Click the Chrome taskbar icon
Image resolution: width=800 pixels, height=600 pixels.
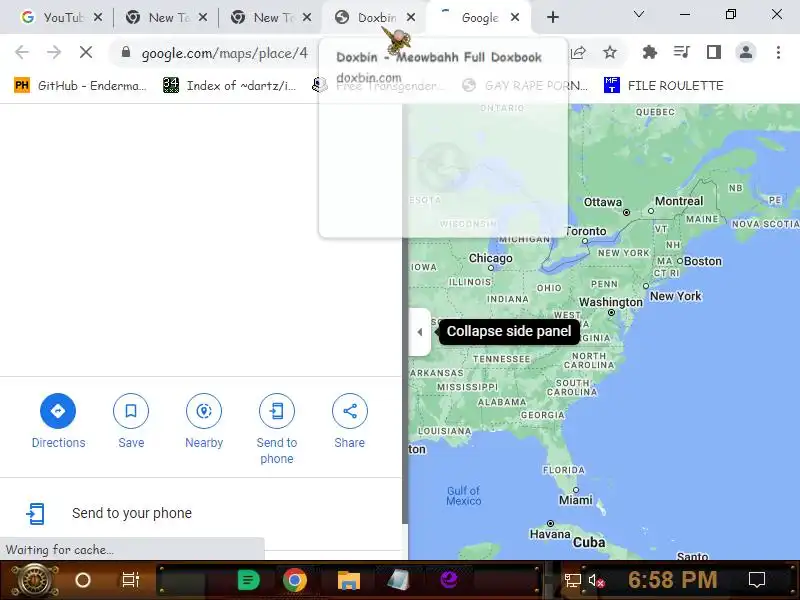tap(295, 580)
